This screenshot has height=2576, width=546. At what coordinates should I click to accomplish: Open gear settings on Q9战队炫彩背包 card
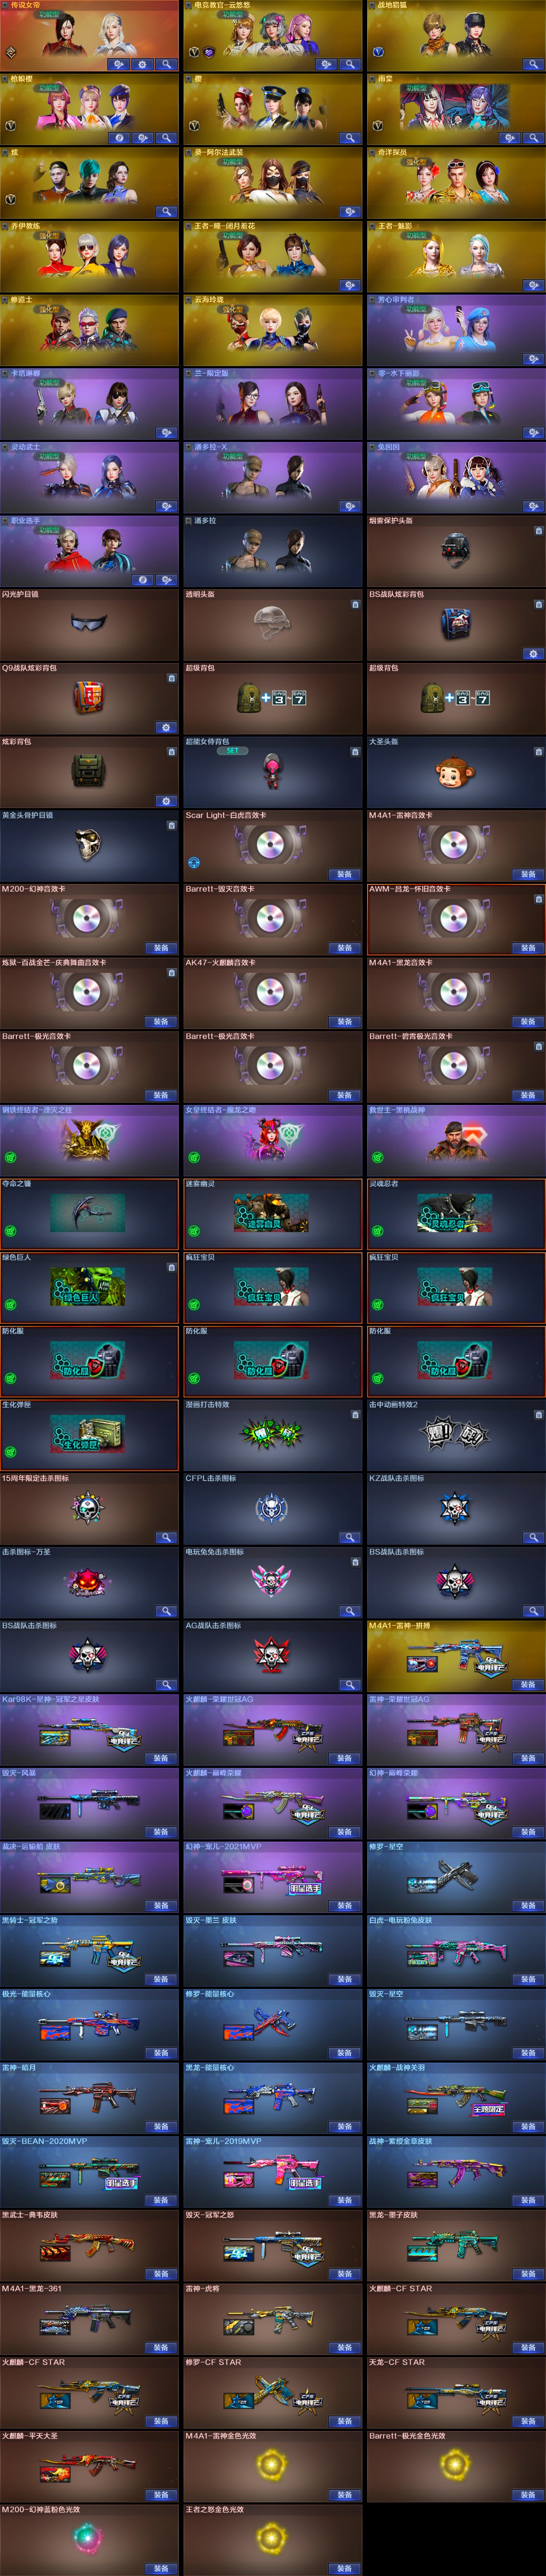pyautogui.click(x=166, y=727)
